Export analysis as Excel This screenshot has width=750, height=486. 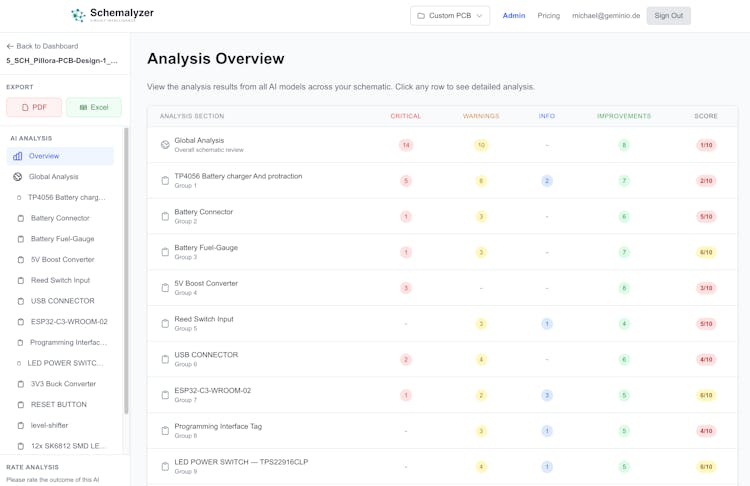pos(94,107)
